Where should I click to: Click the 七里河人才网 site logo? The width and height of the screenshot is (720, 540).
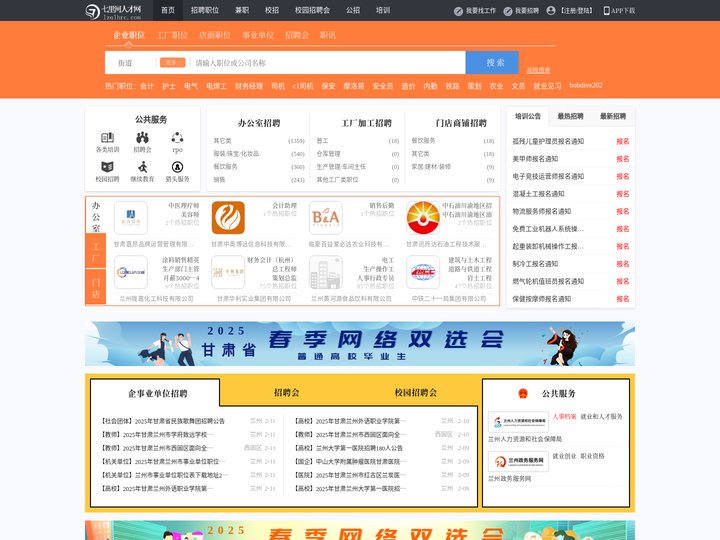pos(113,11)
